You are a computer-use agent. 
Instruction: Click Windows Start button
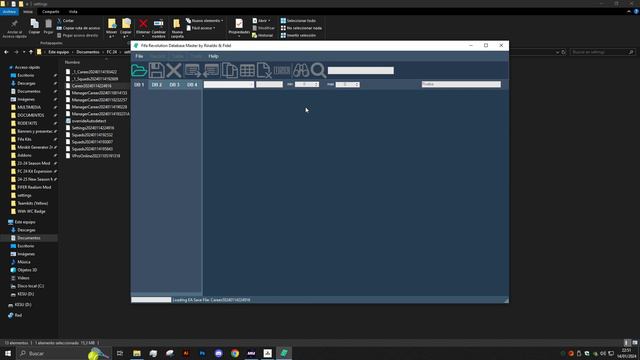click(8, 353)
